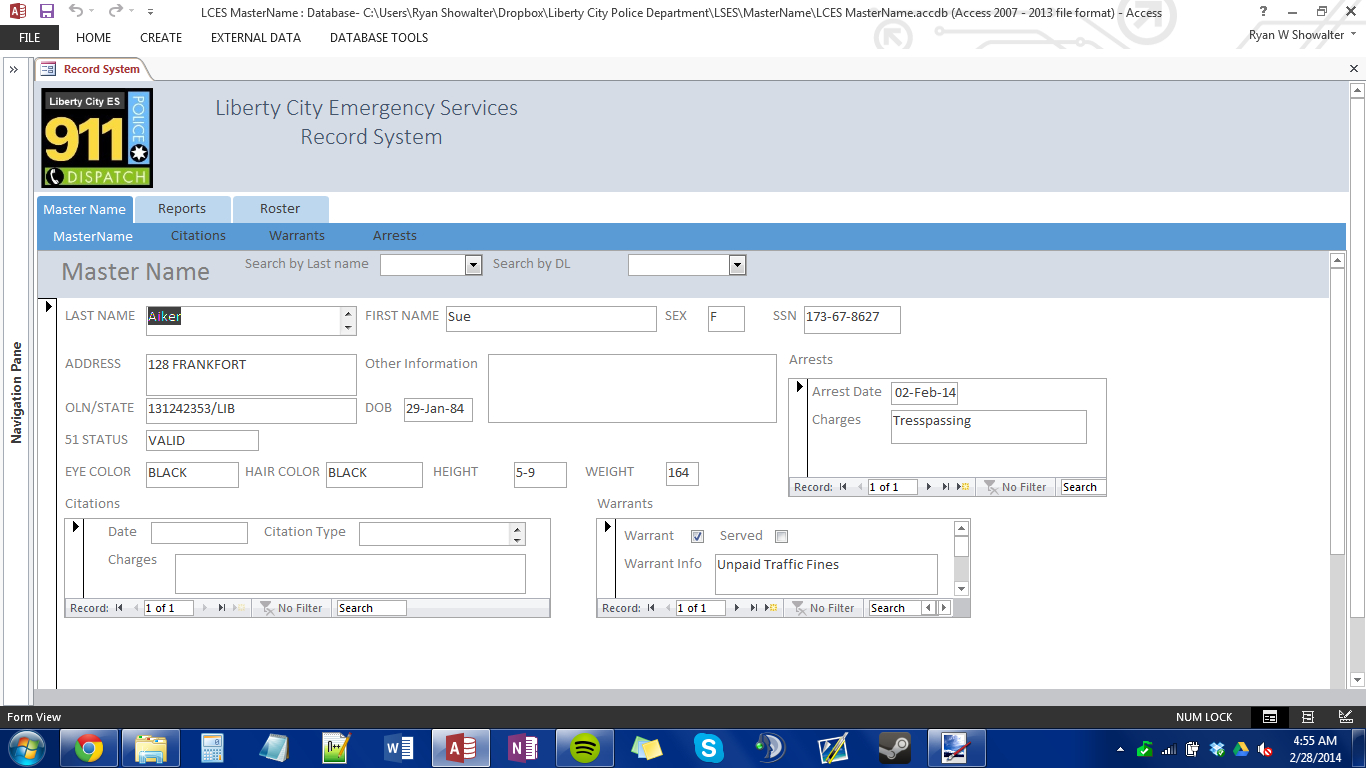Screen dimensions: 1366x768
Task: Open the Citations sub-tab
Action: 198,236
